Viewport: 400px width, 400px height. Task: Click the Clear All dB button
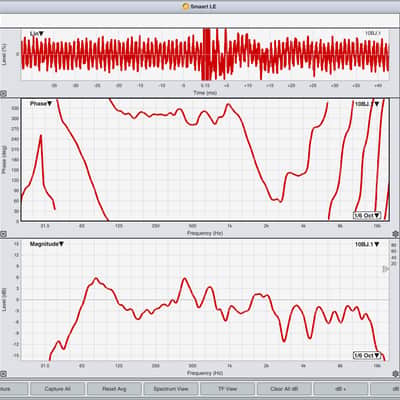click(x=284, y=389)
